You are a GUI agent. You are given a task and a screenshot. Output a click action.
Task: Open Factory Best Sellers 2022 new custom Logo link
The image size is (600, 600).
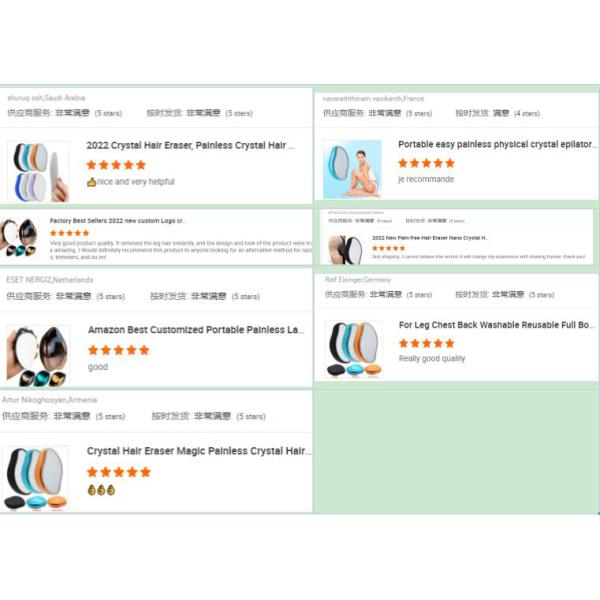[117, 221]
